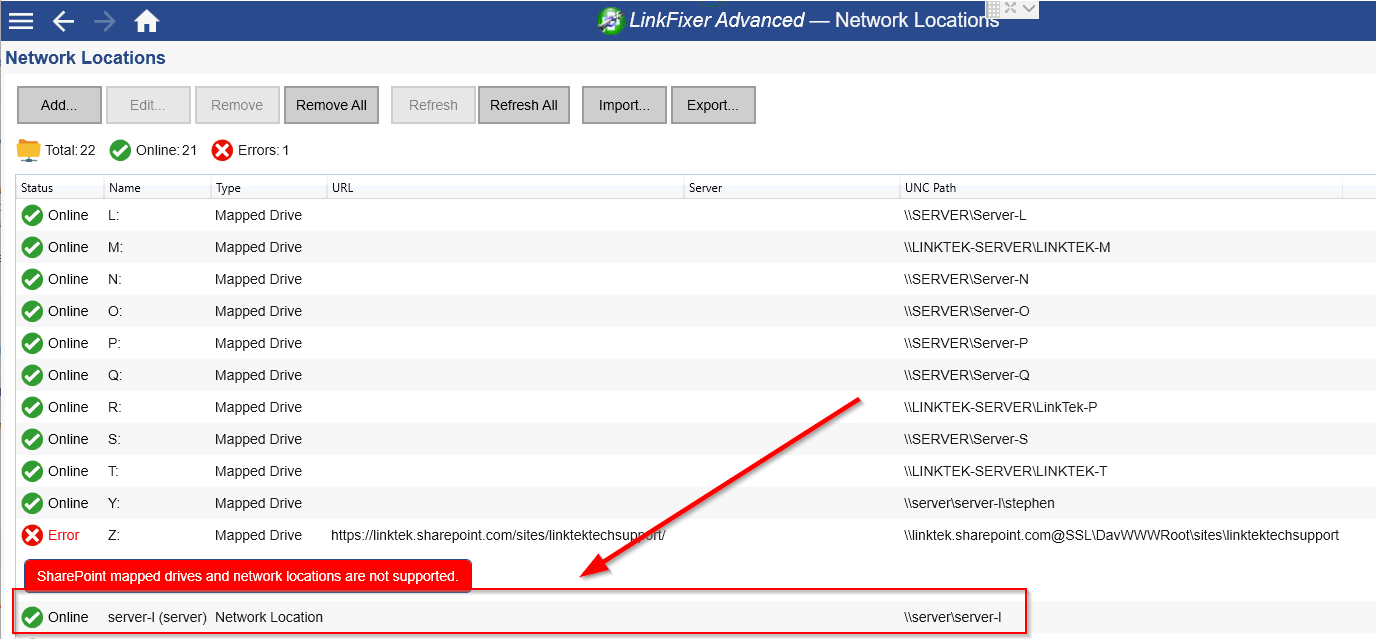Sort by the Name column header
The width and height of the screenshot is (1376, 639).
158,188
